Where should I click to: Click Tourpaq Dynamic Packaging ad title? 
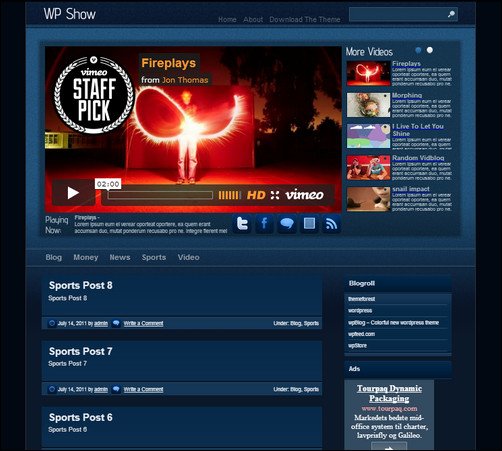pyautogui.click(x=389, y=393)
